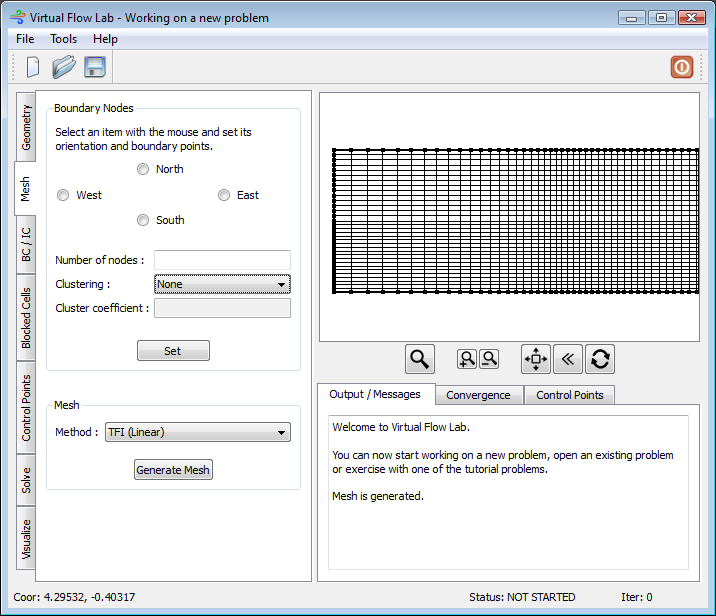Save the problem with the floppy disk icon

click(x=95, y=67)
